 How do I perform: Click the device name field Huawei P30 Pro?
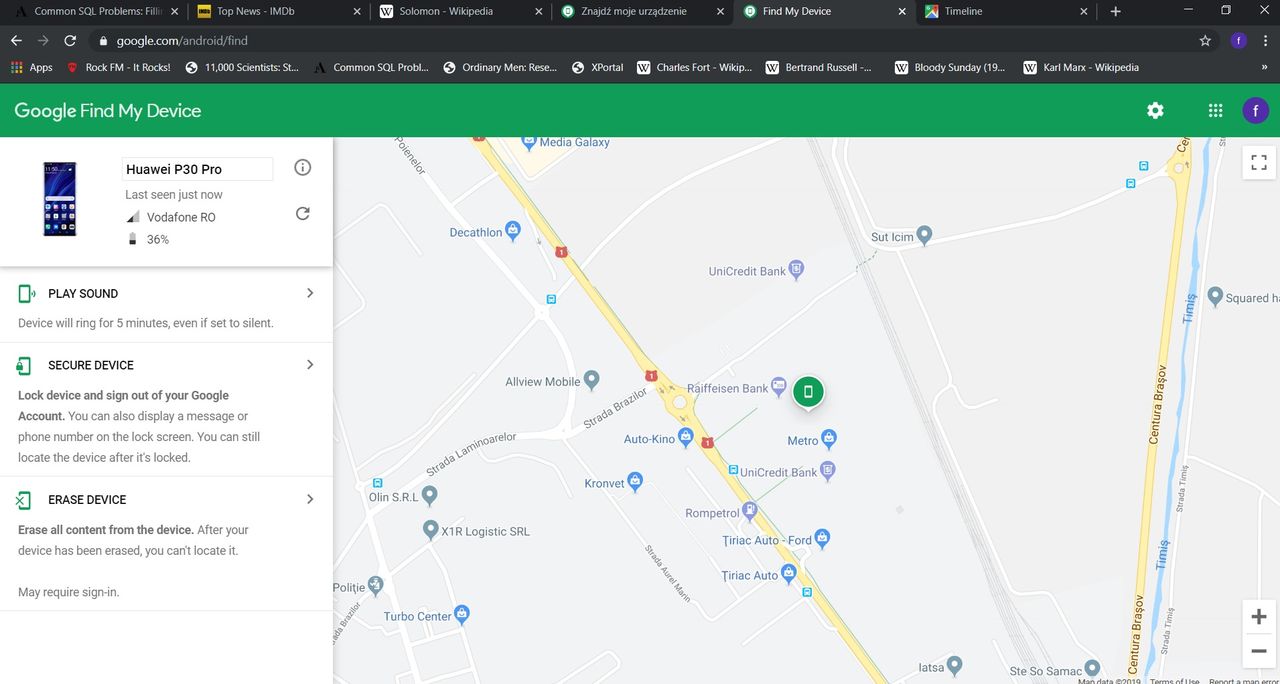pos(197,169)
